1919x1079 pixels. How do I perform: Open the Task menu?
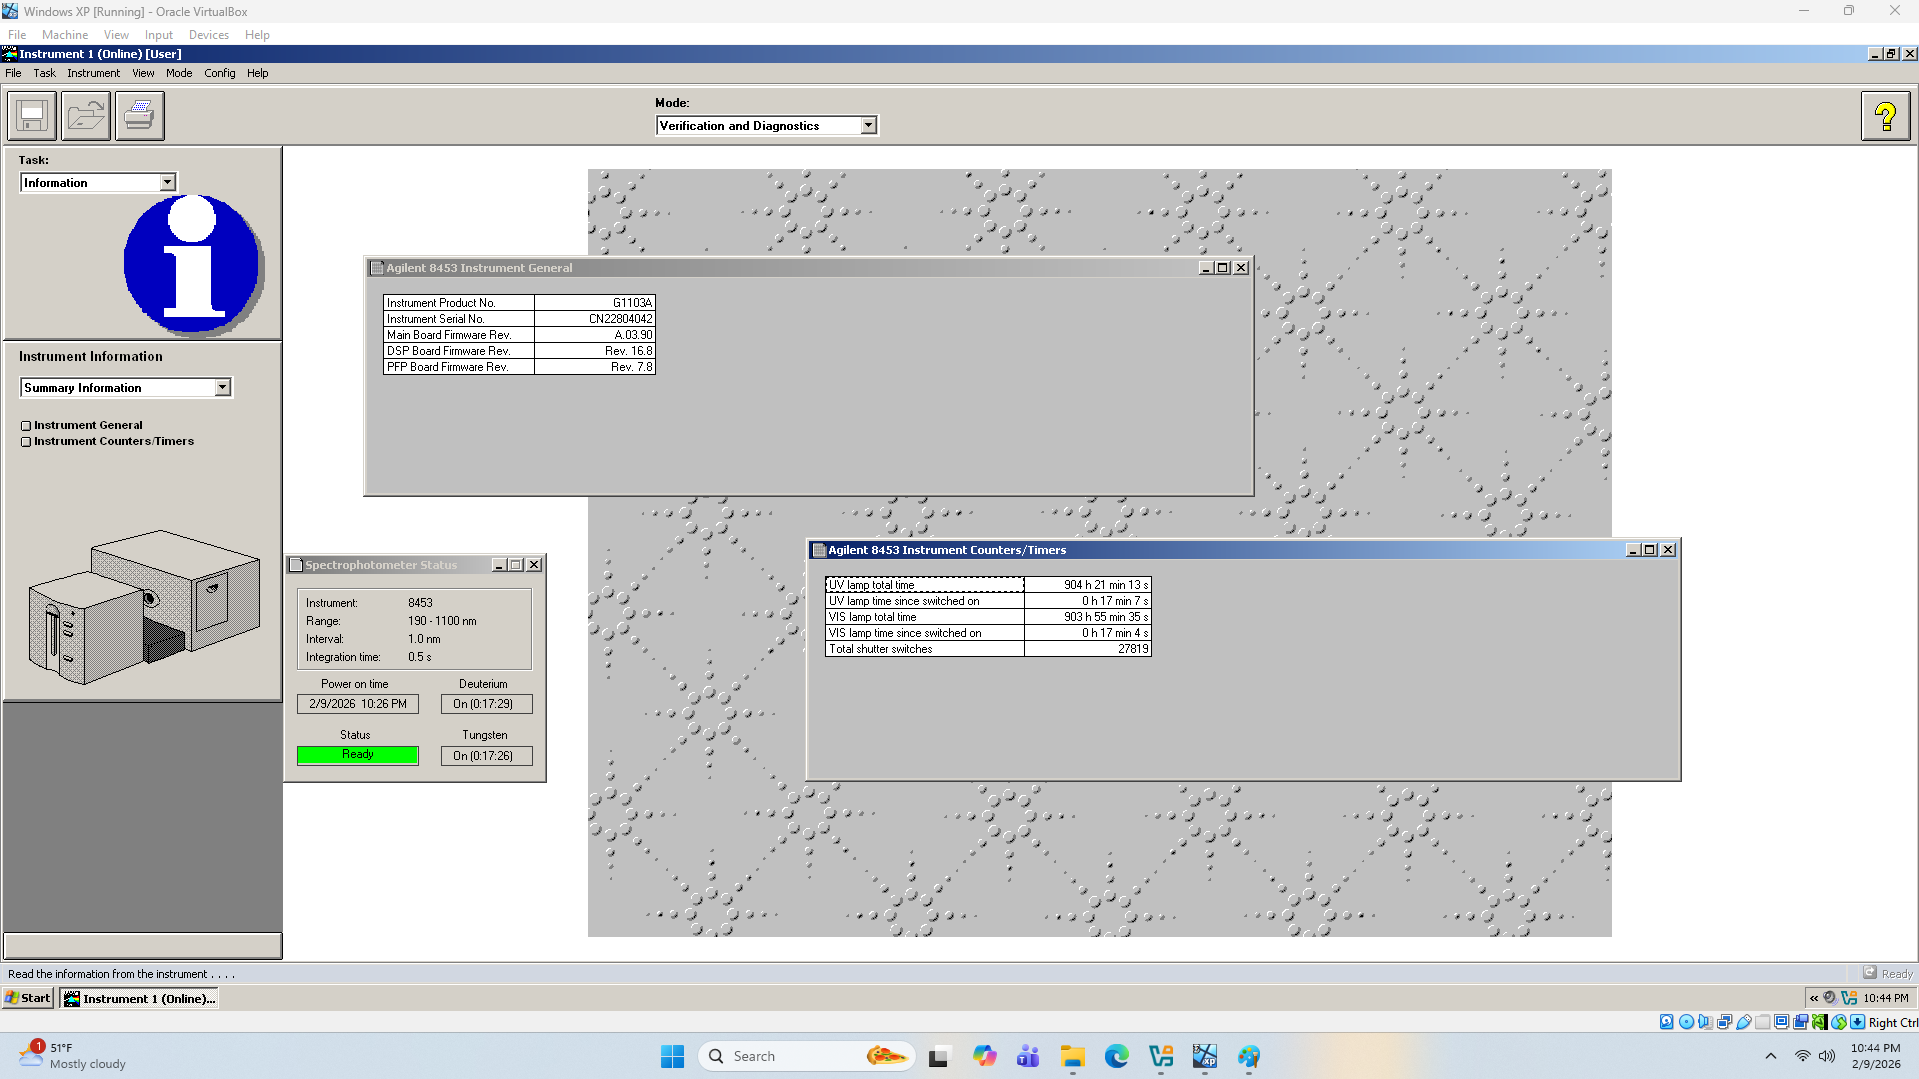click(44, 73)
